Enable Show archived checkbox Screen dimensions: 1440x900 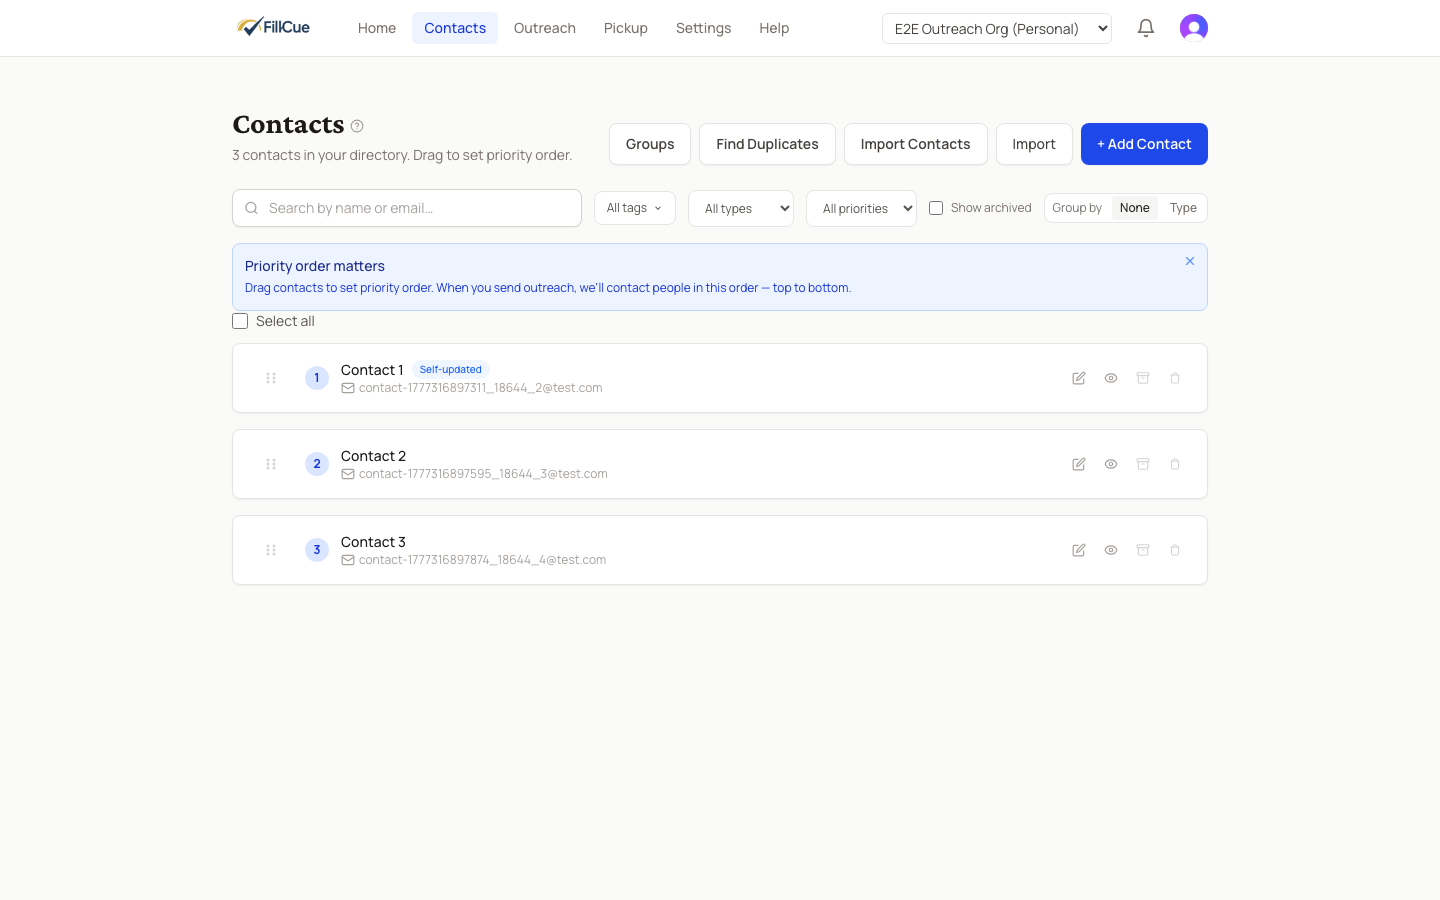click(936, 208)
